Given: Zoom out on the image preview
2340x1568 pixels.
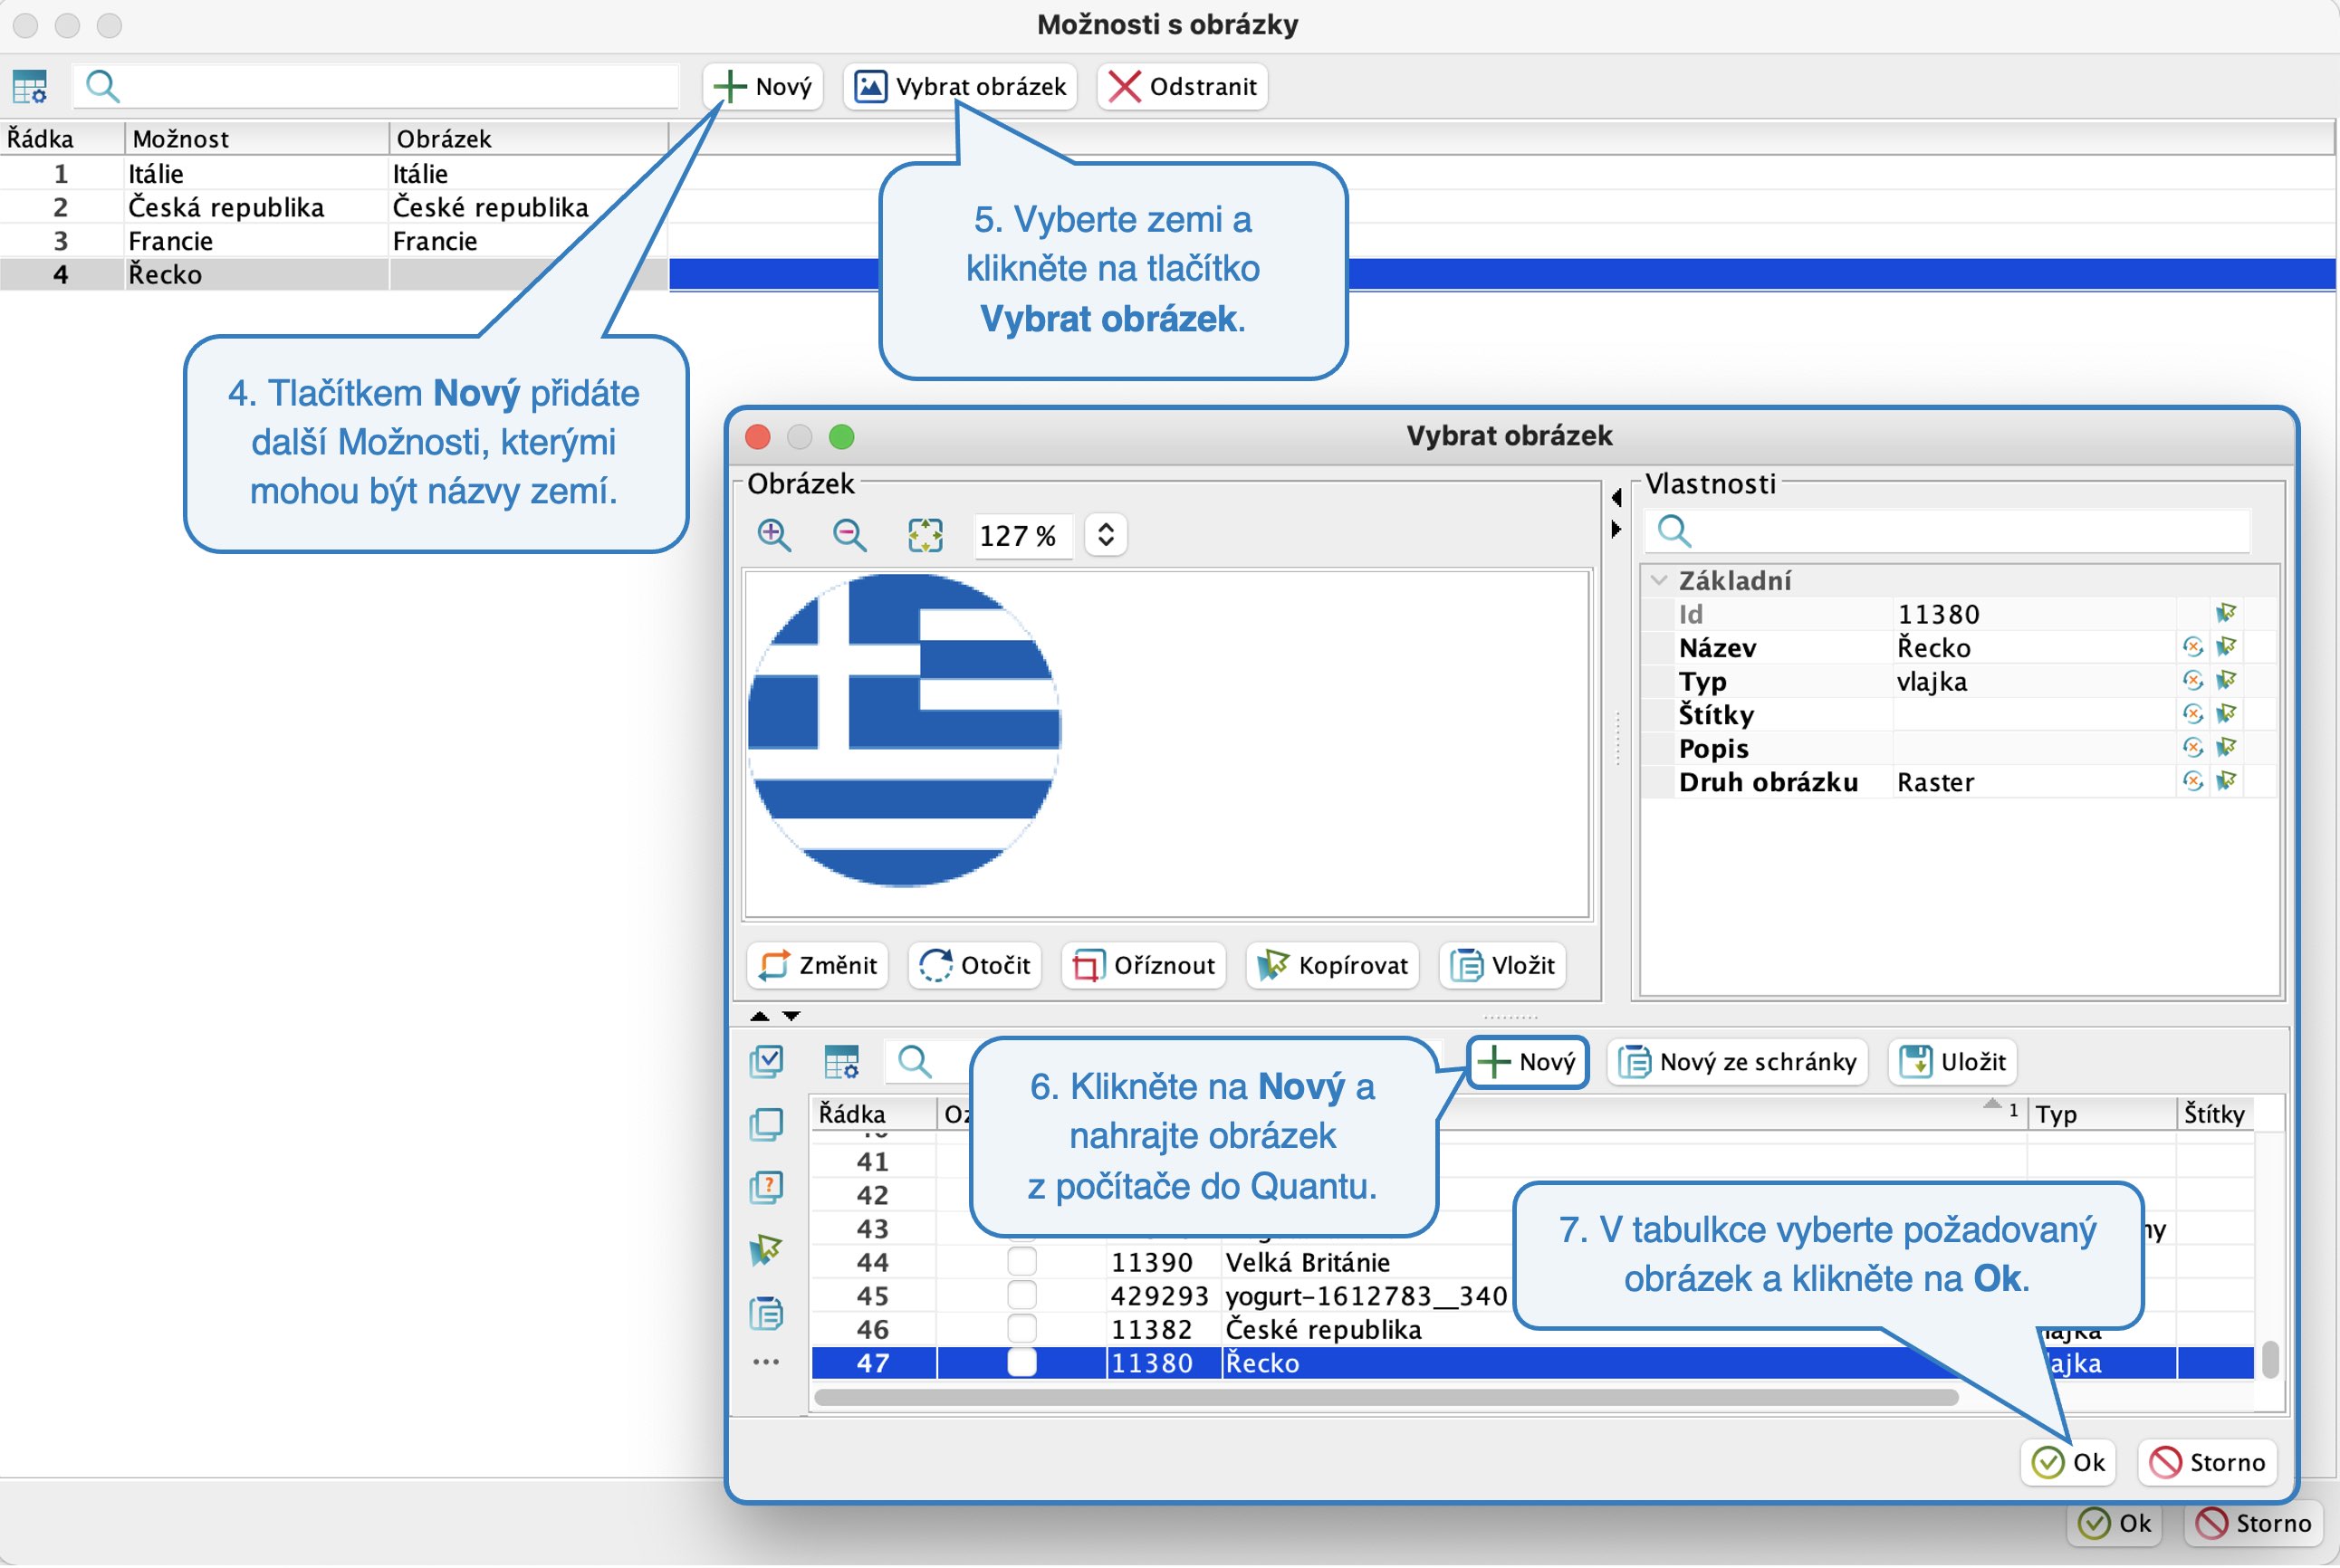Looking at the screenshot, I should pos(850,536).
